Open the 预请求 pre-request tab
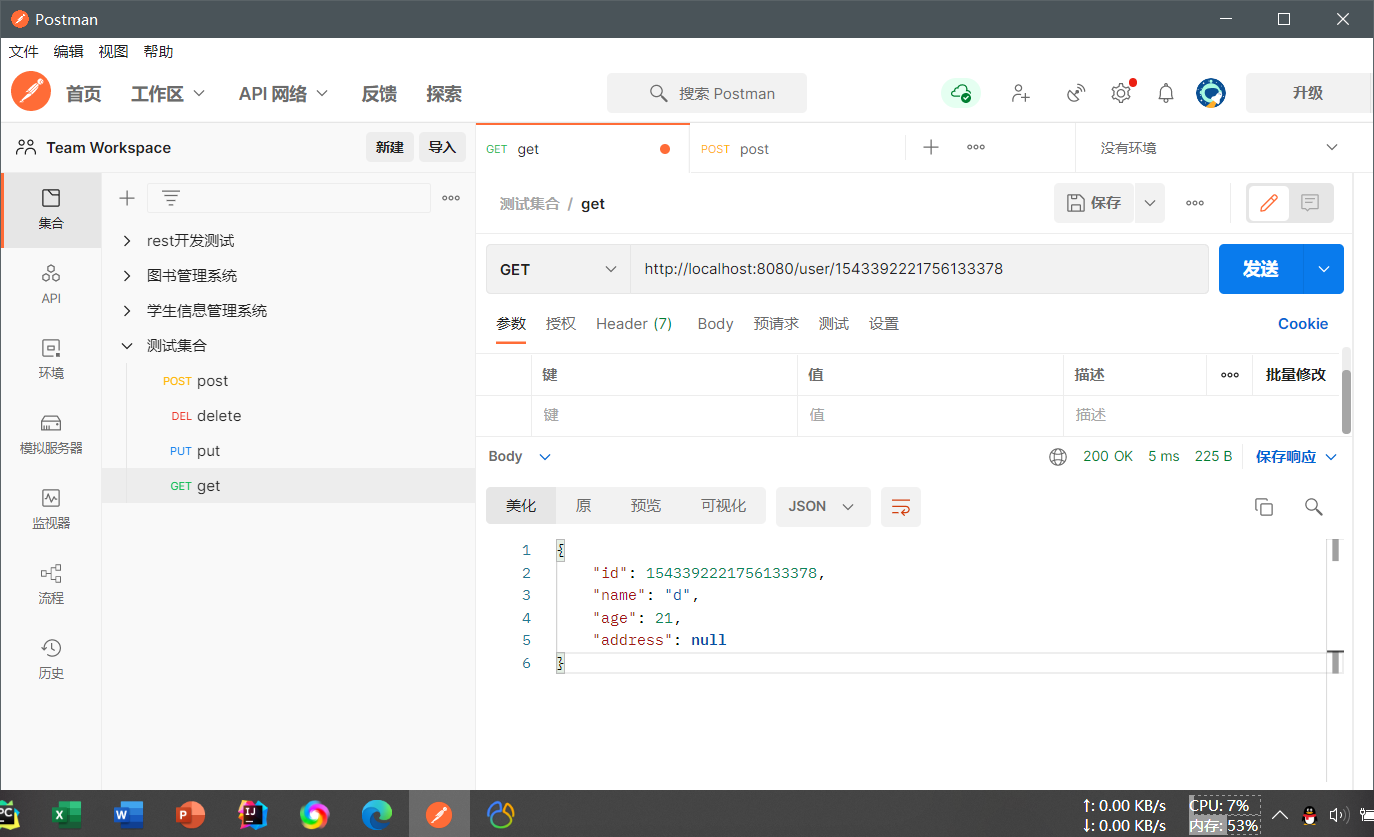 (776, 324)
